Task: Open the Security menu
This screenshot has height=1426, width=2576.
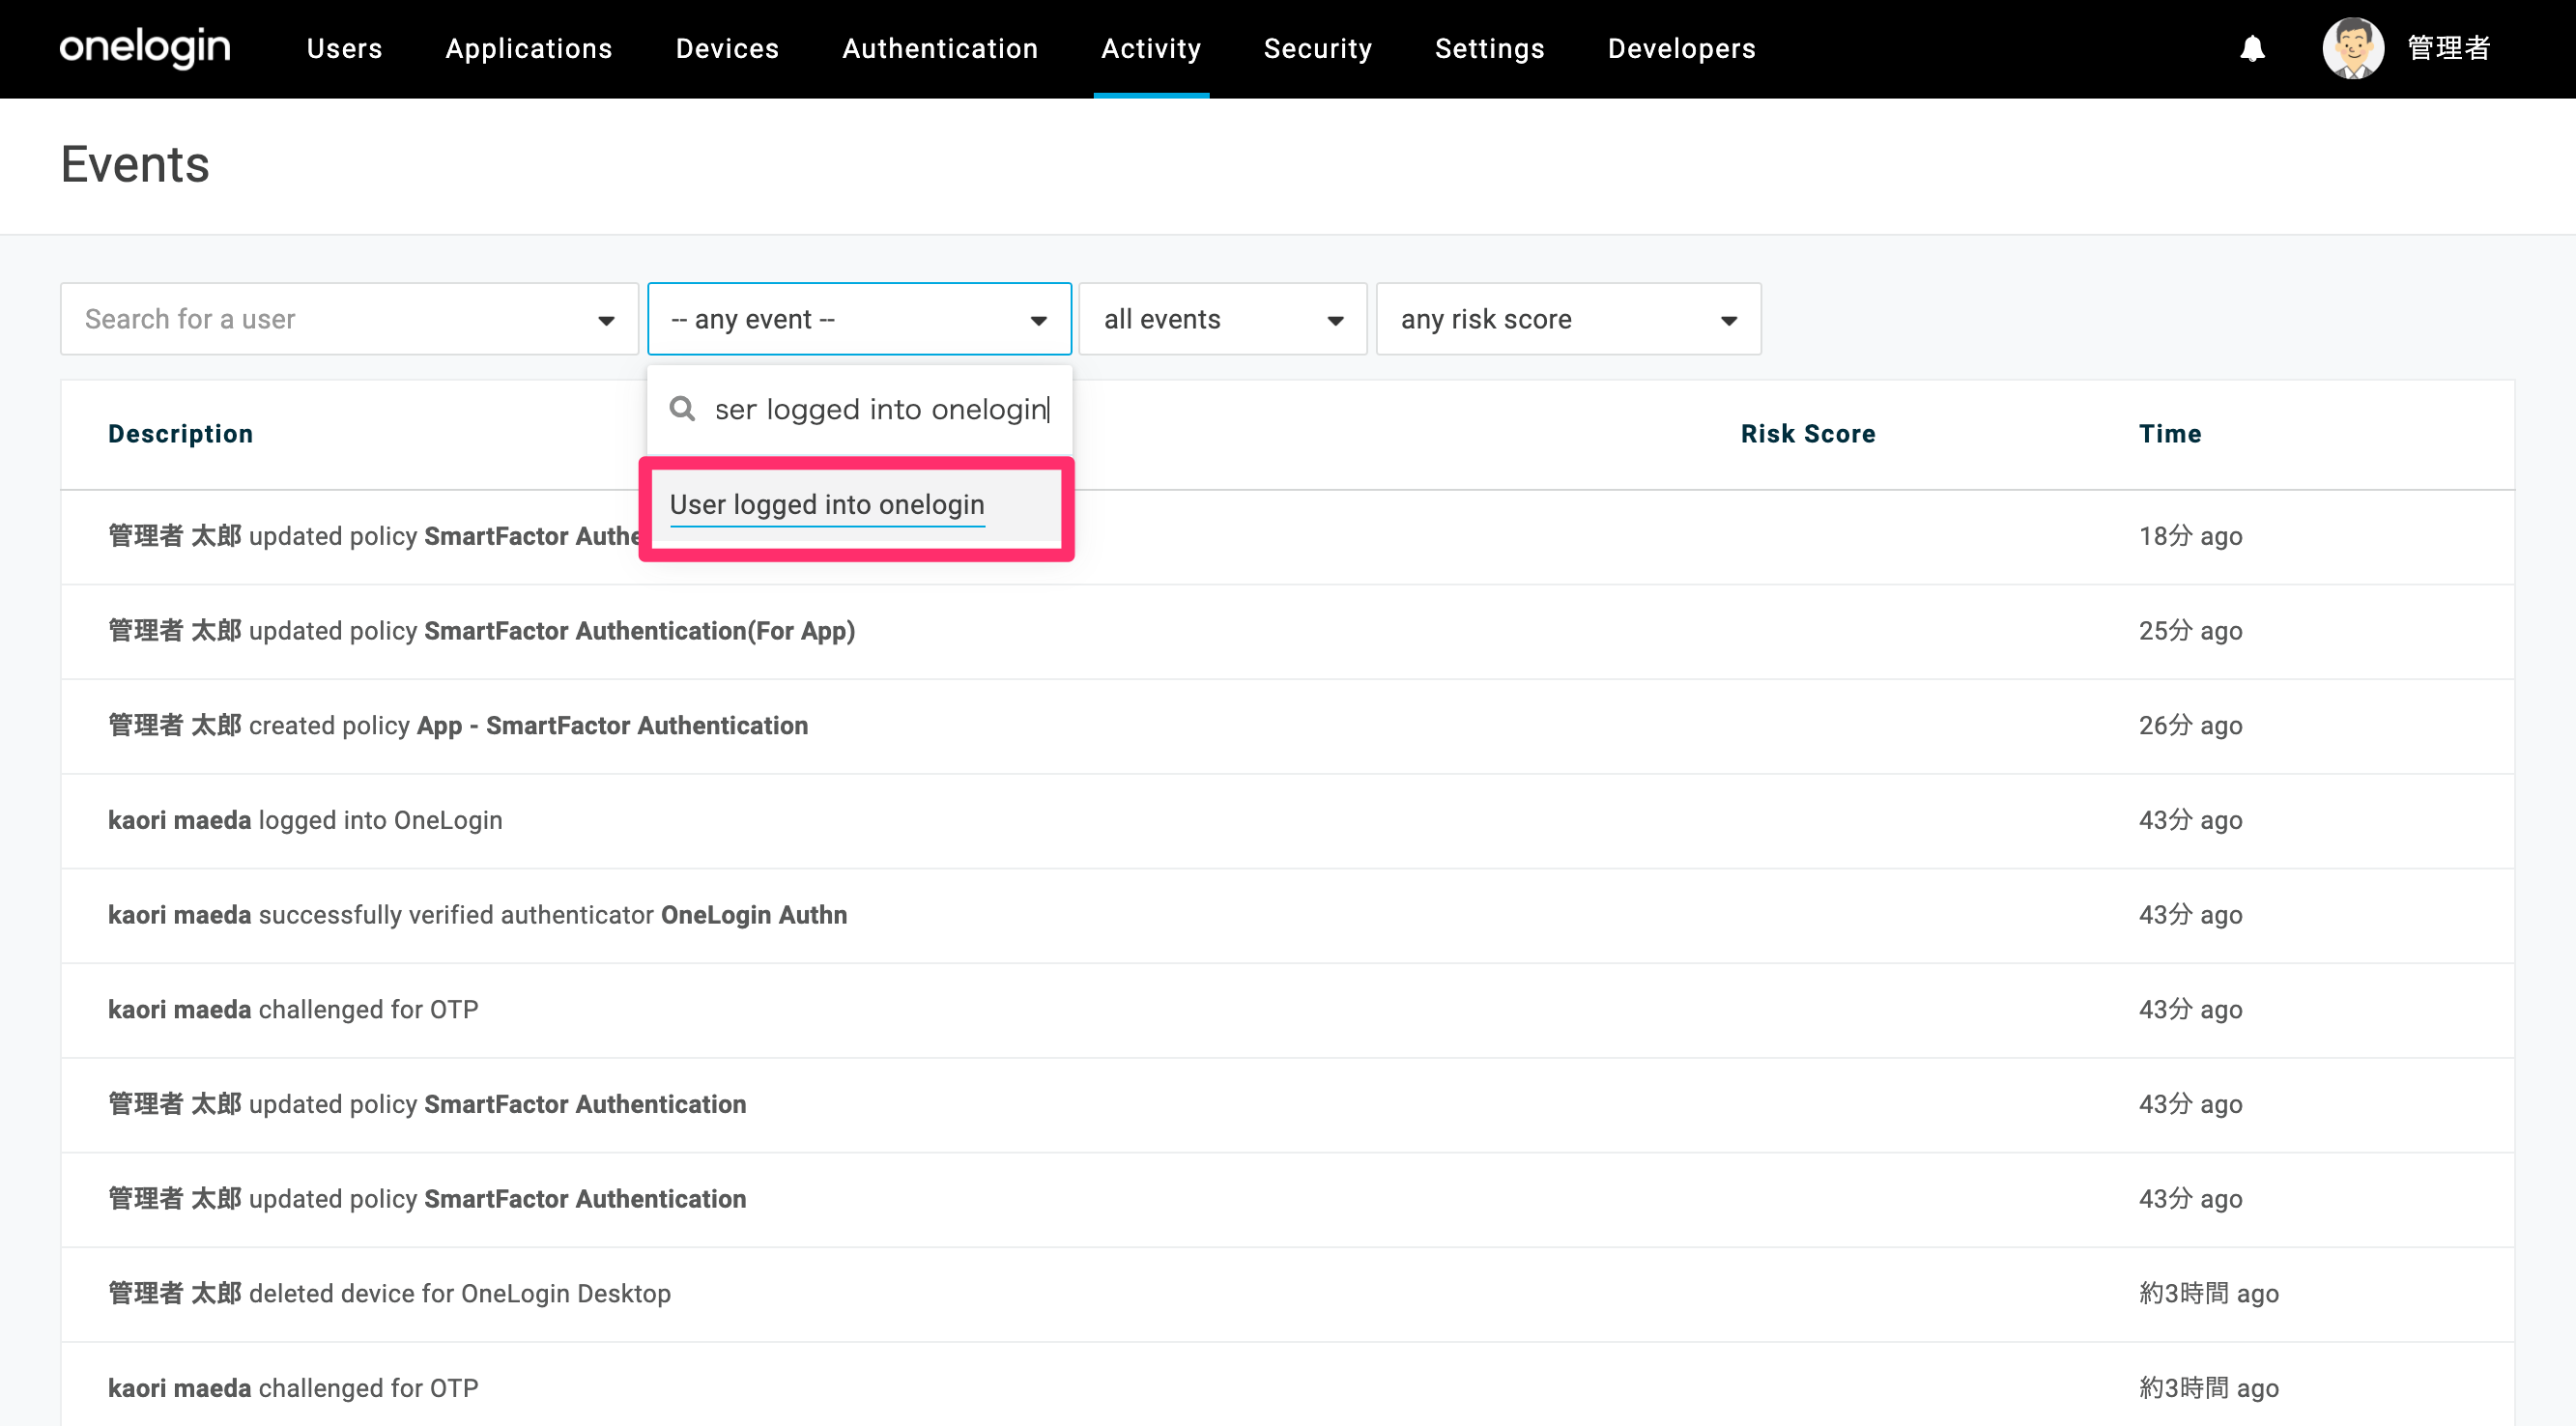Action: 1318,48
